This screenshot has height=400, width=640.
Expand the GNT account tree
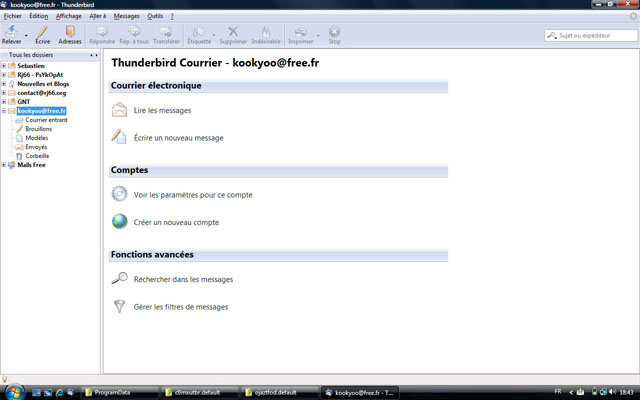[4, 102]
